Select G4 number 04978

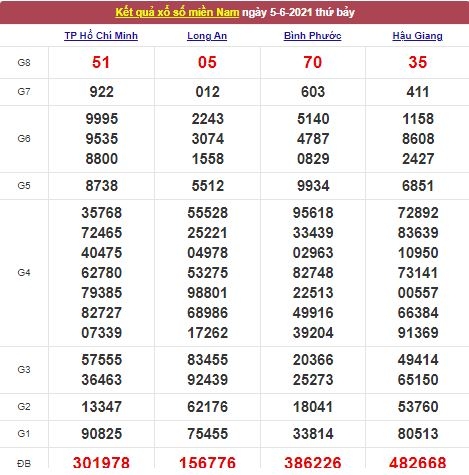[207, 253]
